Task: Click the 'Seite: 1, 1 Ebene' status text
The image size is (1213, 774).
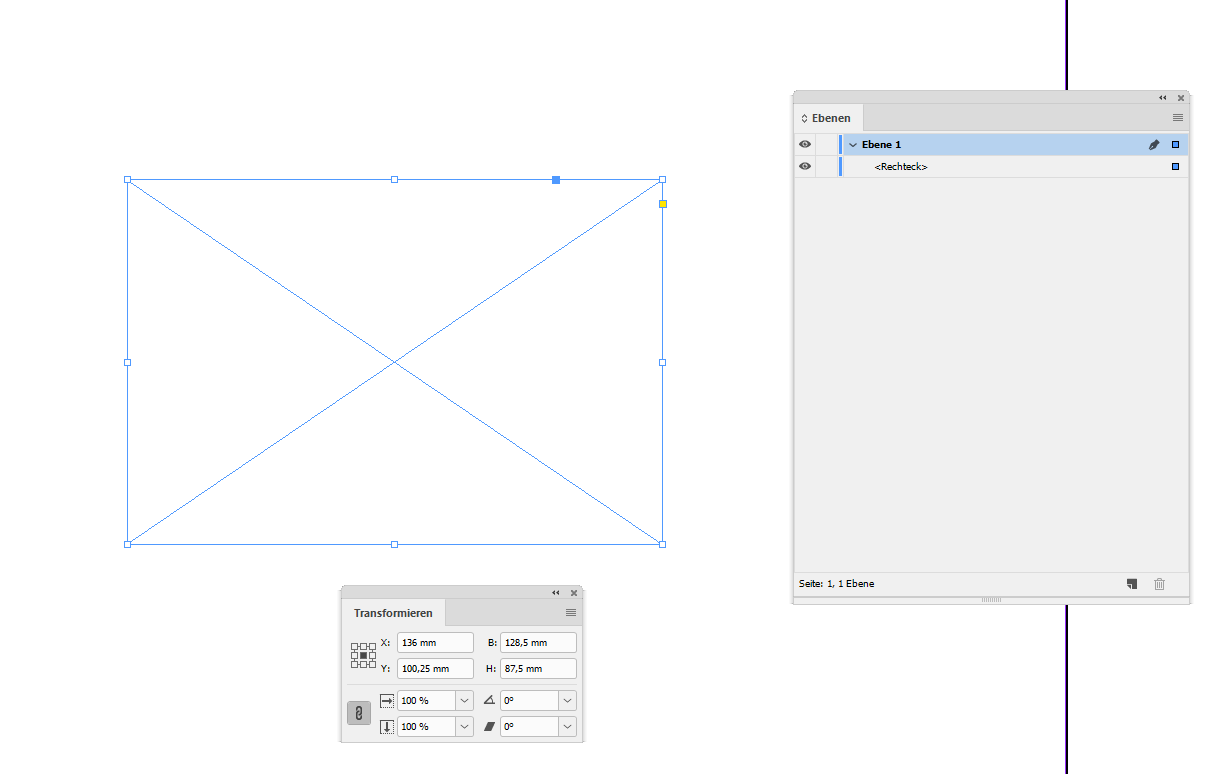Action: [x=836, y=584]
